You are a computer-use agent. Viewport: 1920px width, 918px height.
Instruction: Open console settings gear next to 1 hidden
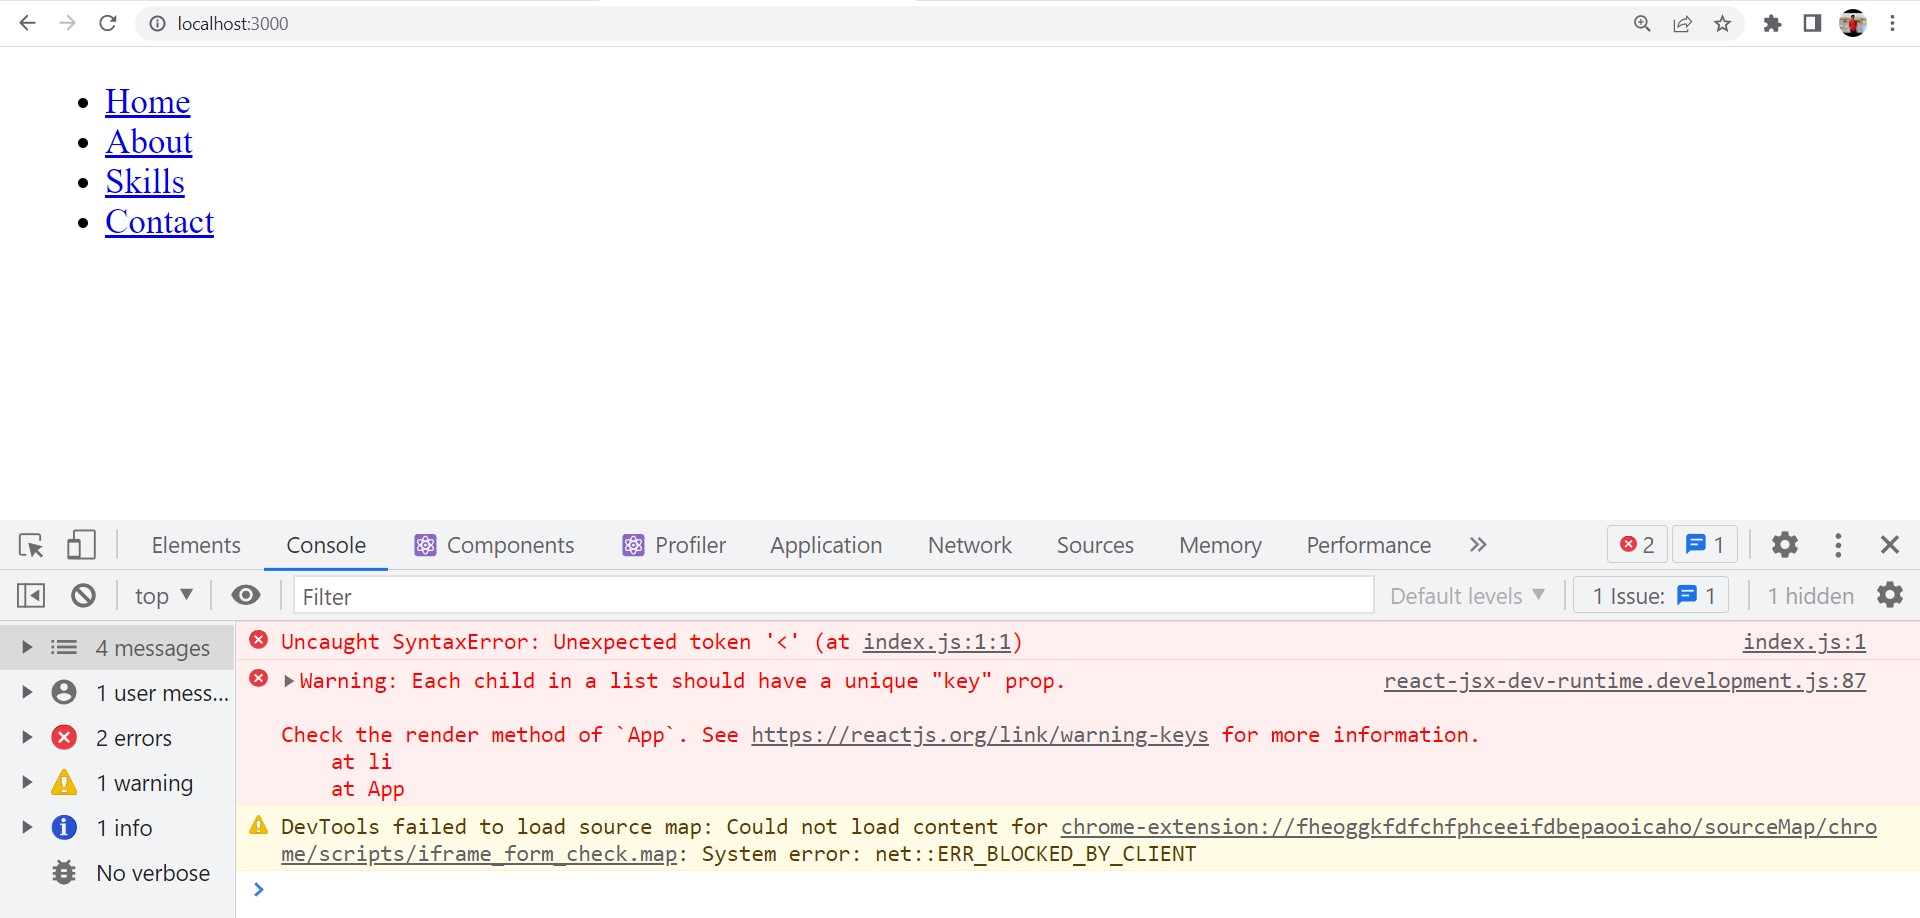[1890, 596]
